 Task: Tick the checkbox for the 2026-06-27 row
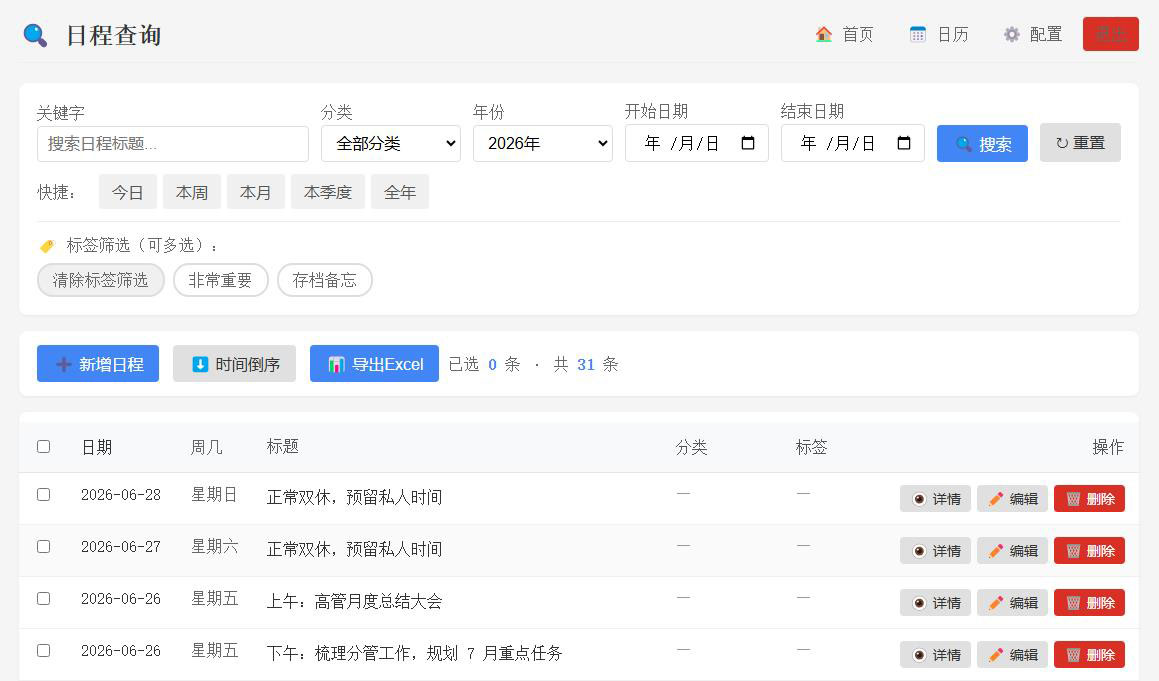point(44,546)
